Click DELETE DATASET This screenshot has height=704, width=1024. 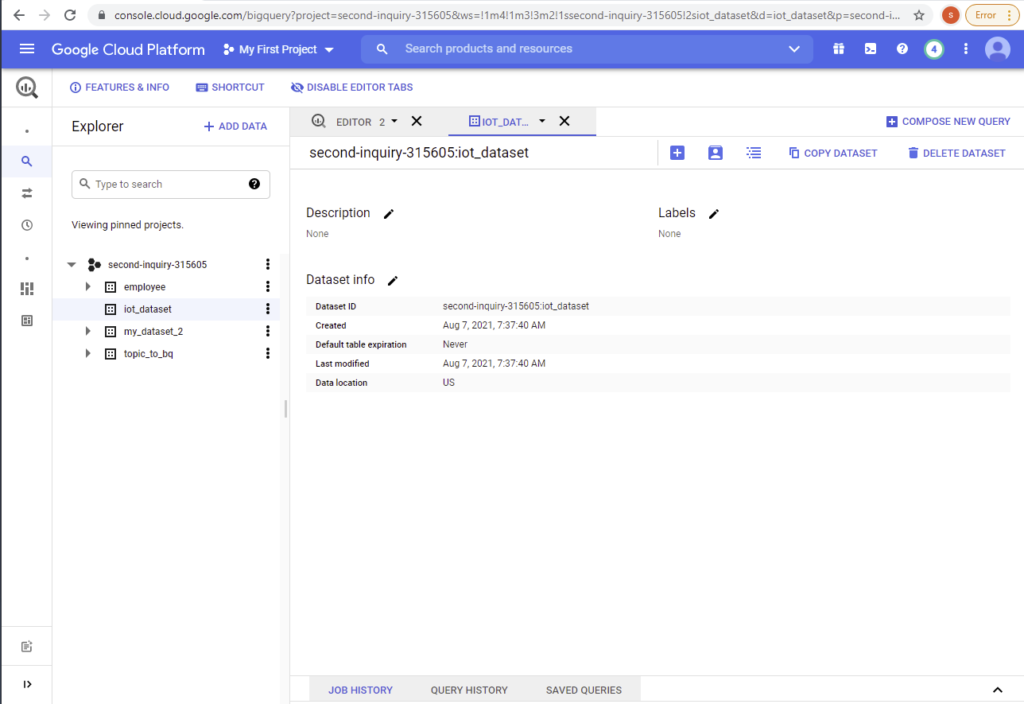point(956,153)
